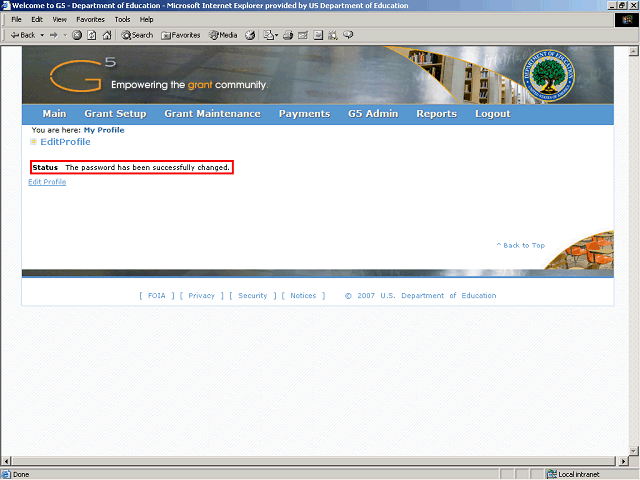Open the Forward history dropdown arrow
640x480 pixels.
65,36
